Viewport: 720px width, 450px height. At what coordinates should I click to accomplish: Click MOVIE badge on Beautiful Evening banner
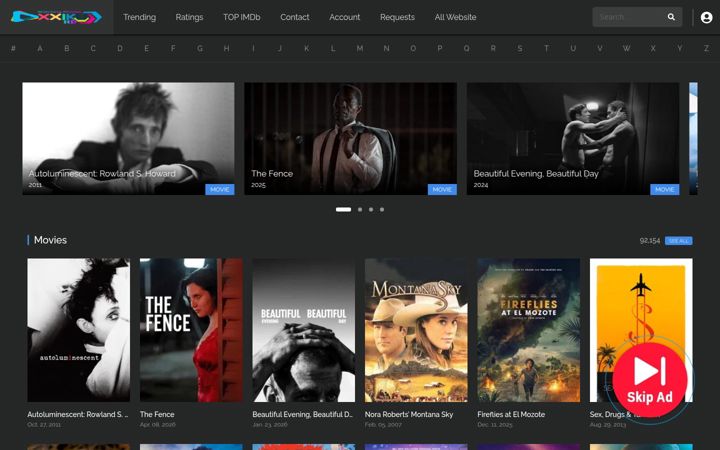664,189
